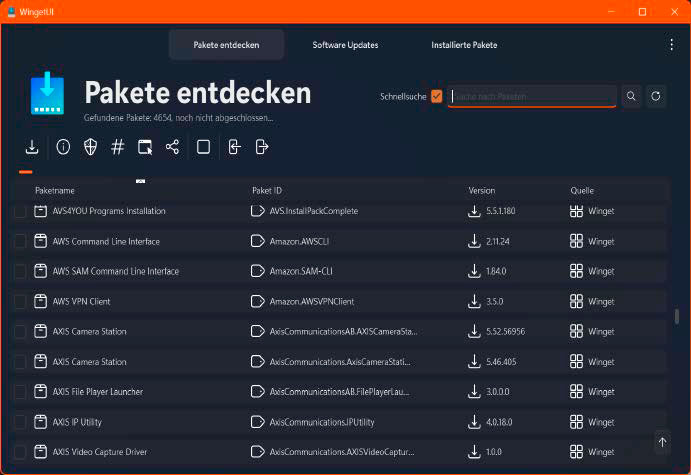This screenshot has width=691, height=475.
Task: Sort by Version column header
Action: coord(482,190)
